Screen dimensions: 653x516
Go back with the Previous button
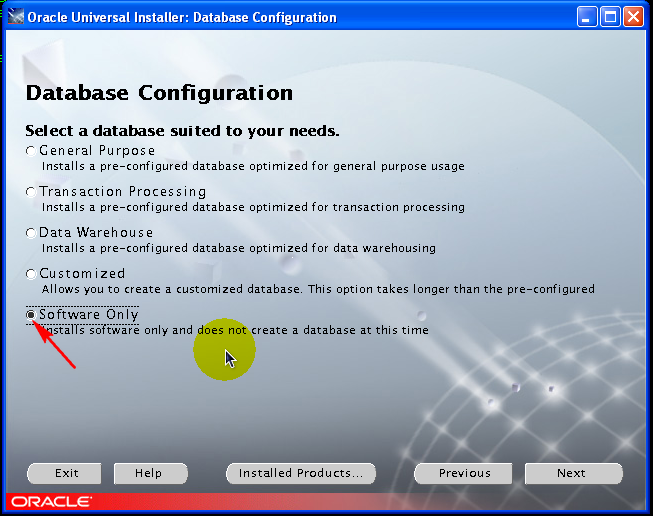click(463, 474)
